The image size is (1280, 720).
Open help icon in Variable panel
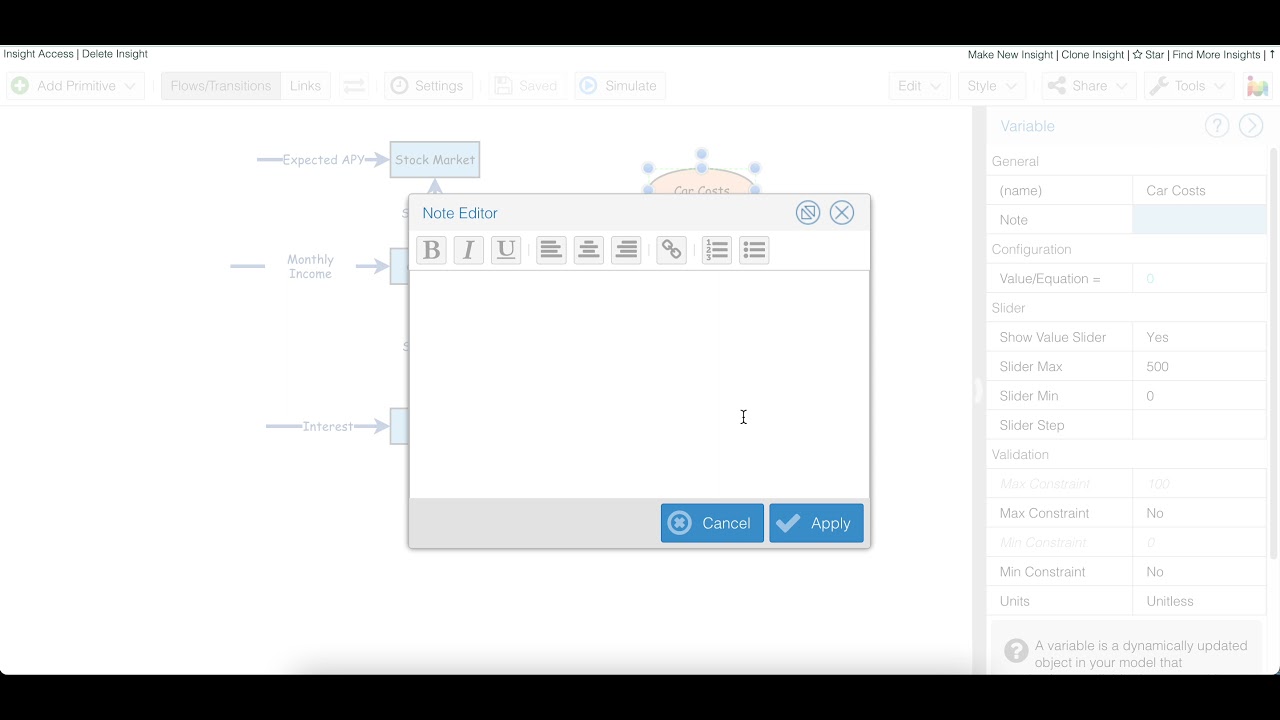[1217, 125]
